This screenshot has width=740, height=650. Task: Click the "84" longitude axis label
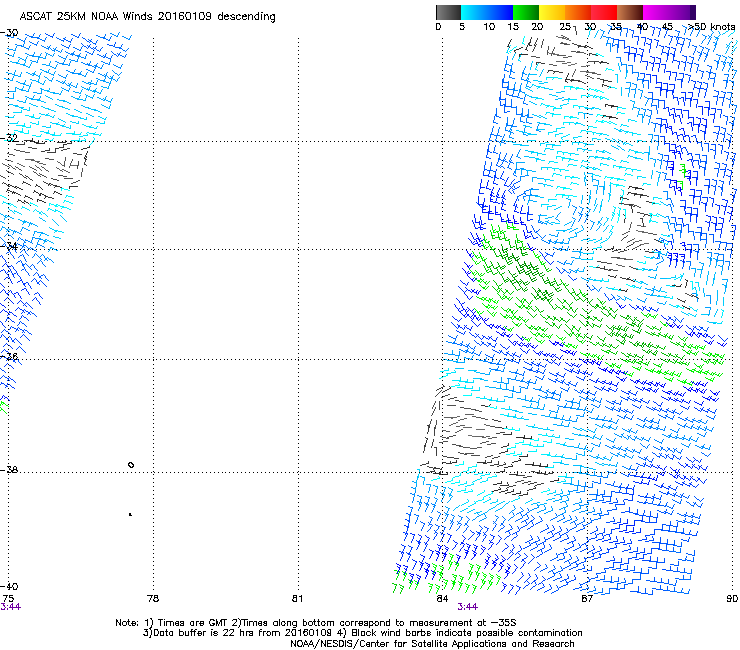point(442,598)
